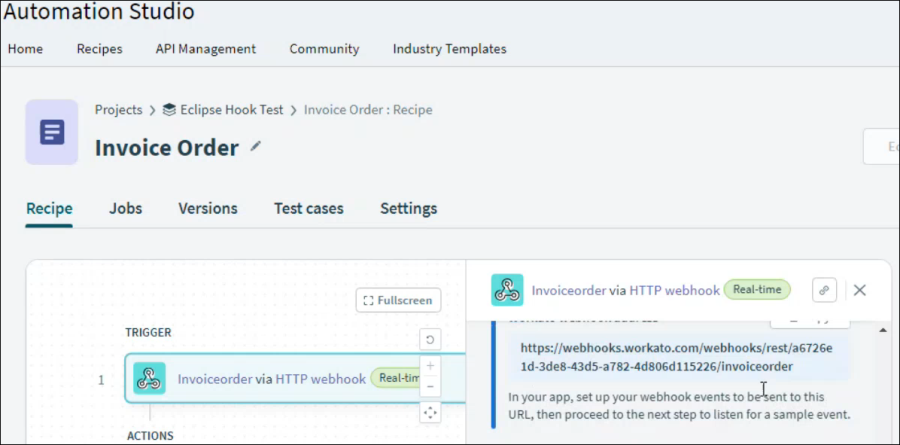Click the Fullscreen button
Image resolution: width=900 pixels, height=445 pixels.
point(398,300)
